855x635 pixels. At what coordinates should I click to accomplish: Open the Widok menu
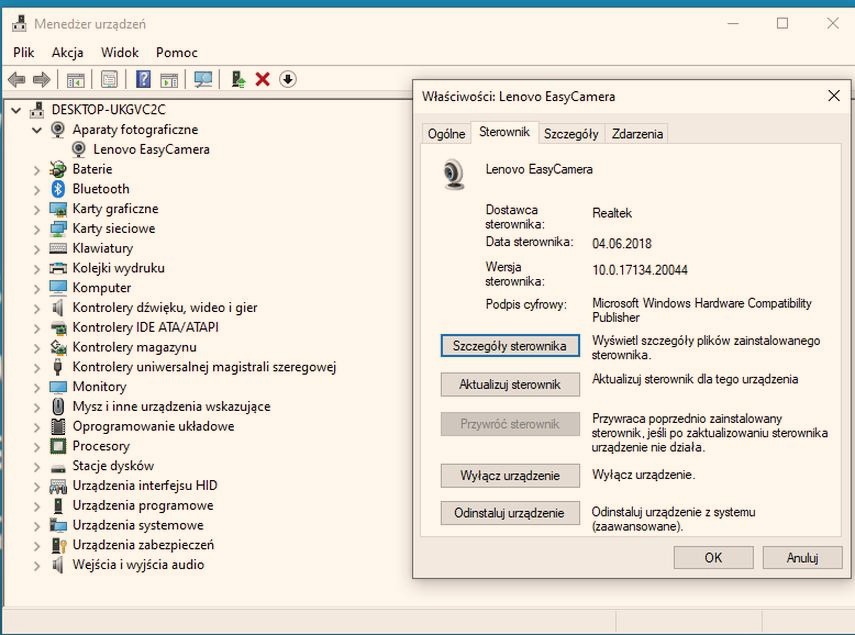click(x=119, y=52)
